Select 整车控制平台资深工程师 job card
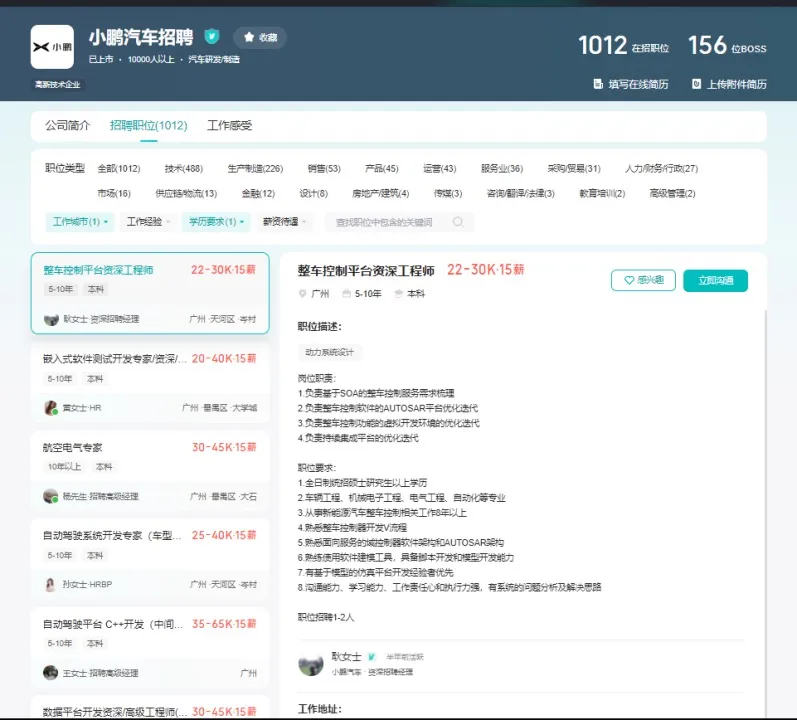Screen dimensions: 797x720 (x=150, y=293)
